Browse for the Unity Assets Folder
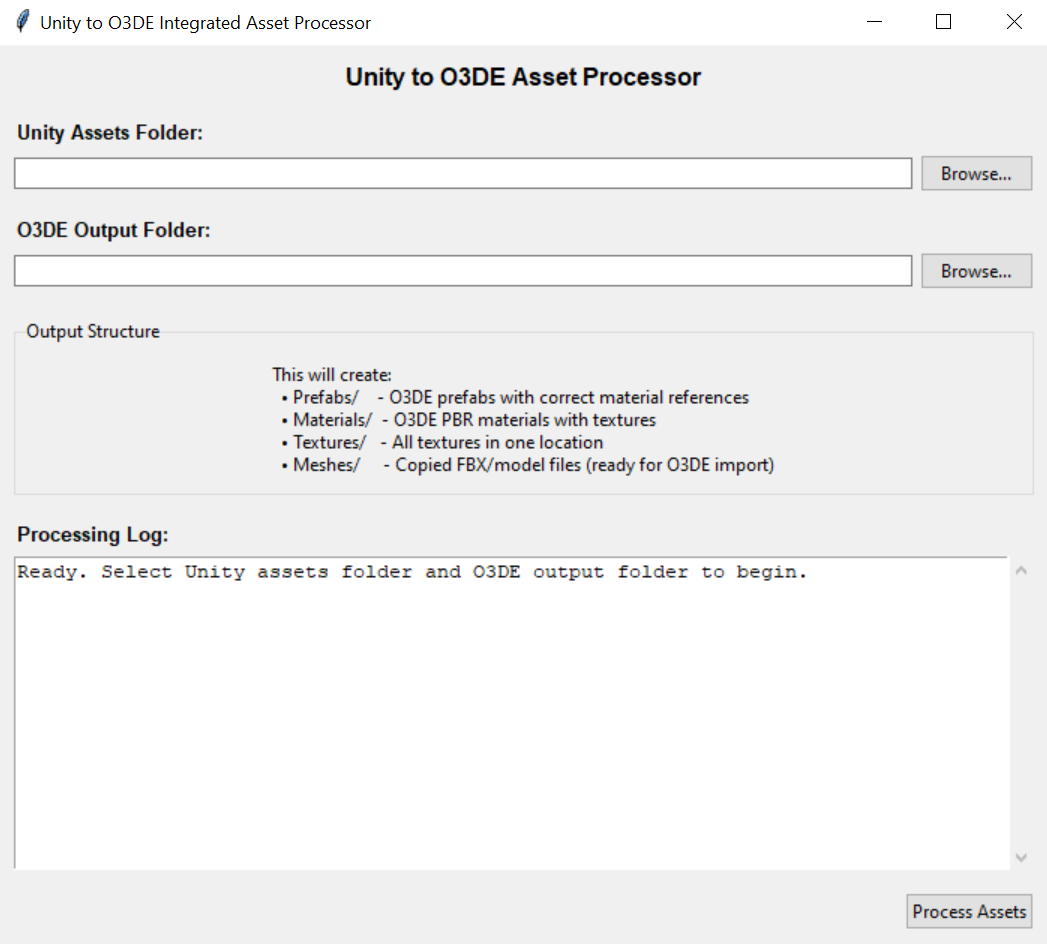 coord(976,173)
